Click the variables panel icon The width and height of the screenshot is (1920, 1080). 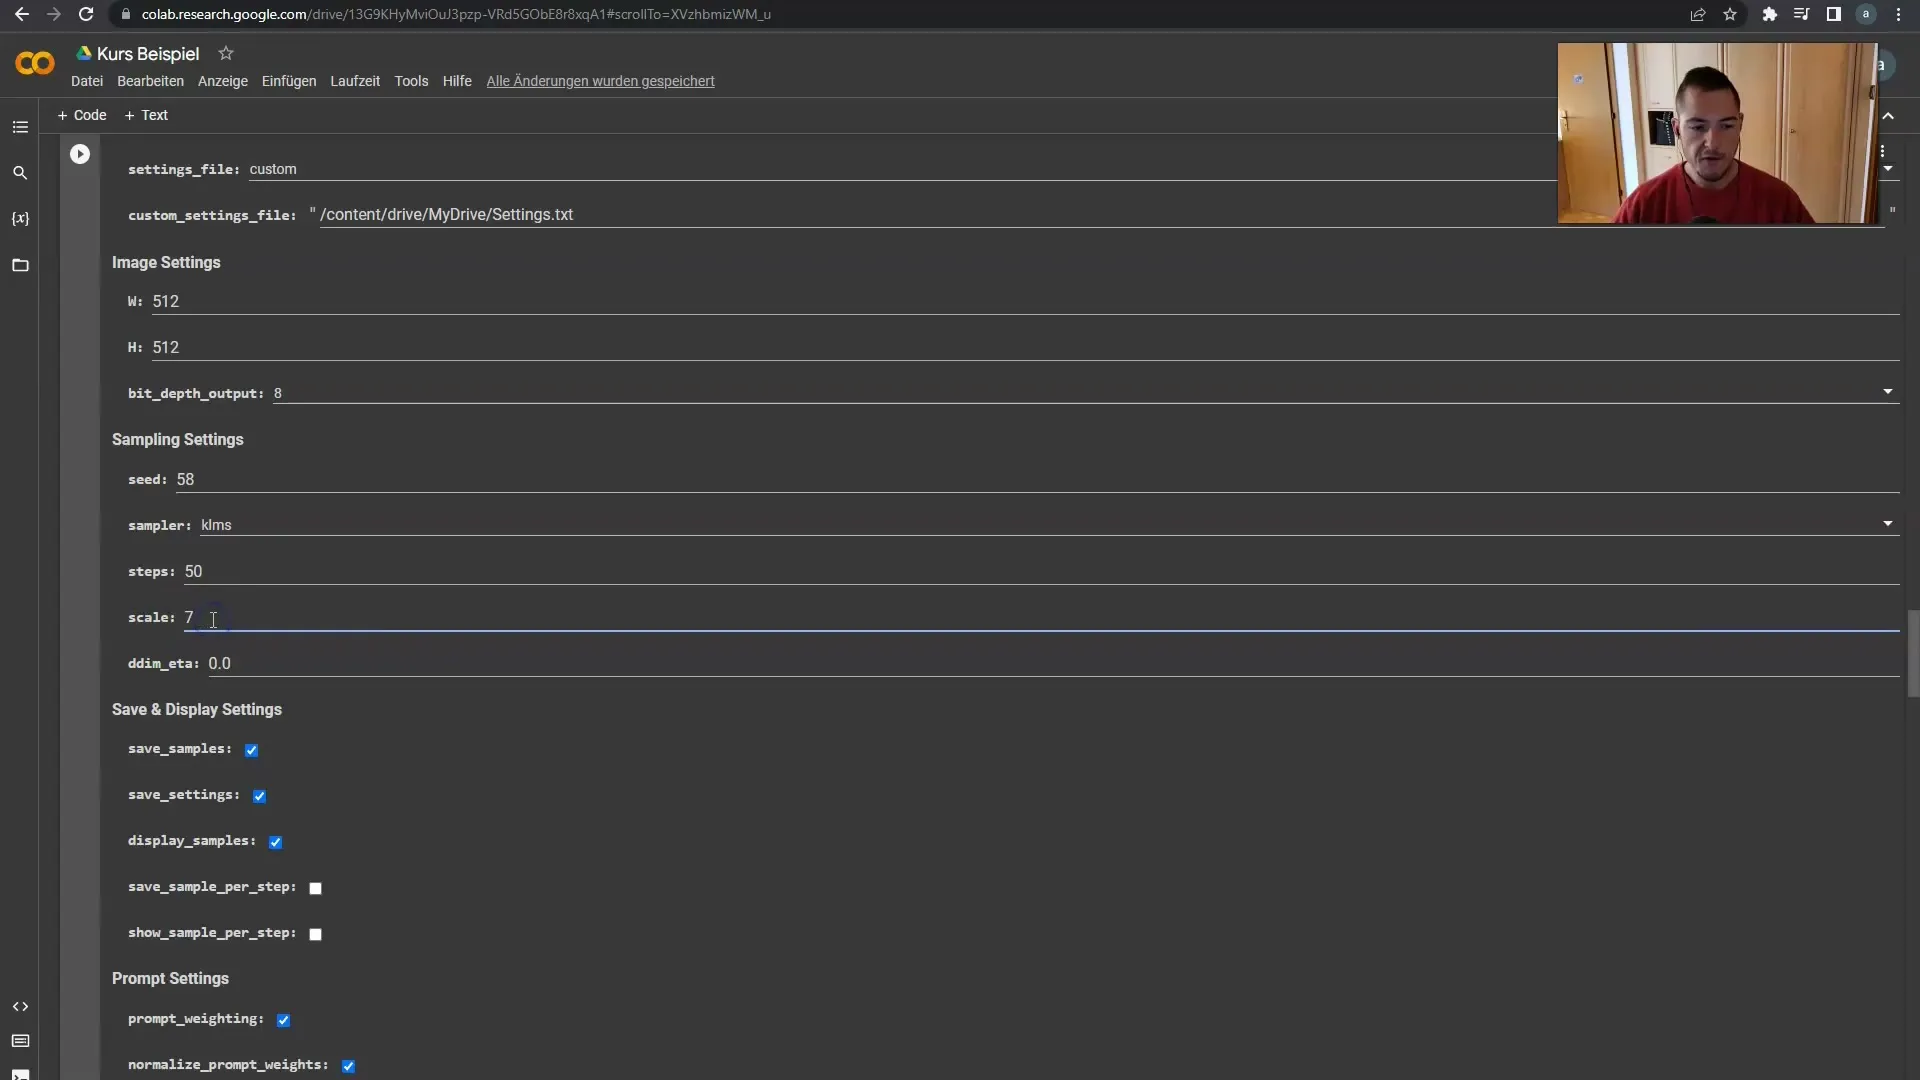point(18,218)
